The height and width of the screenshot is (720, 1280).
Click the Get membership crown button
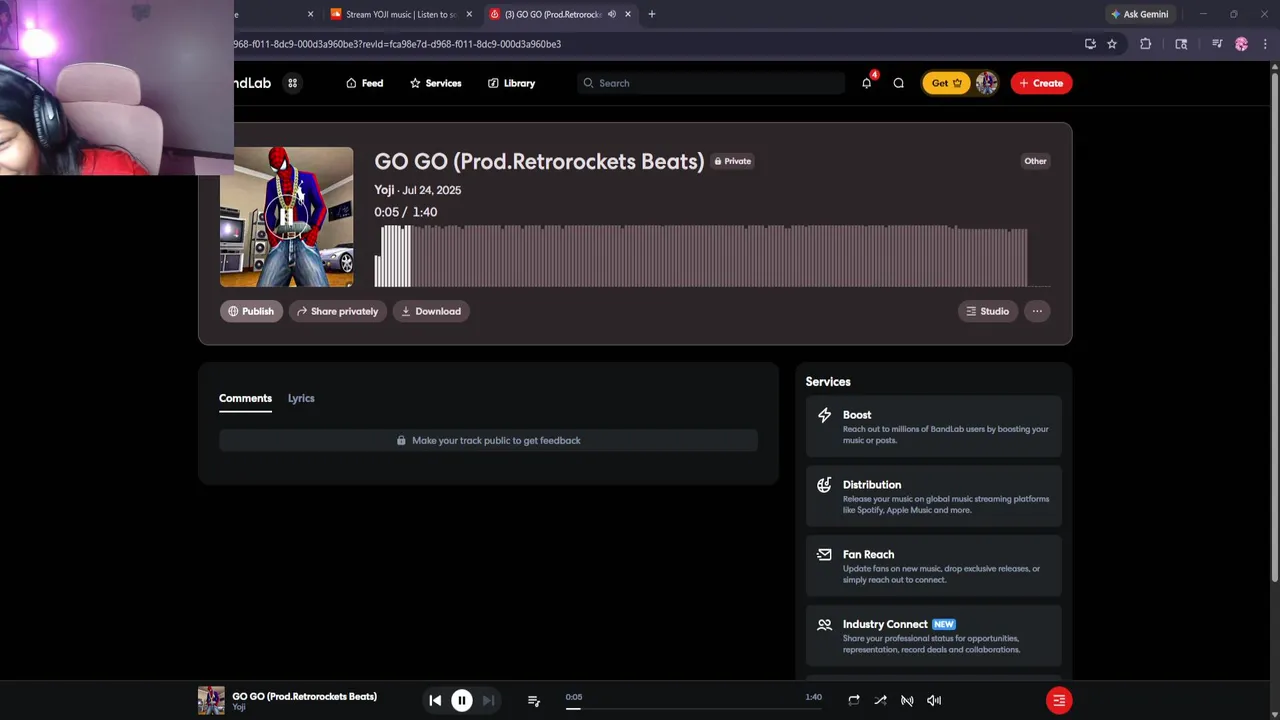(x=946, y=83)
